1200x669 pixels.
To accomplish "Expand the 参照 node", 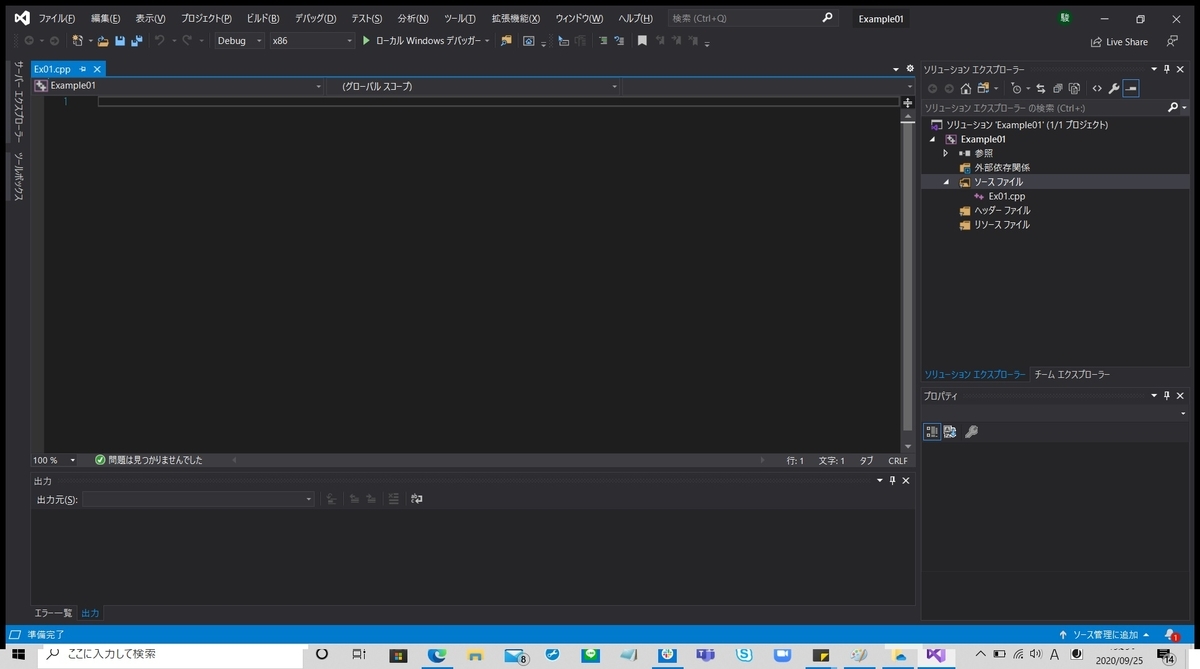I will click(946, 153).
